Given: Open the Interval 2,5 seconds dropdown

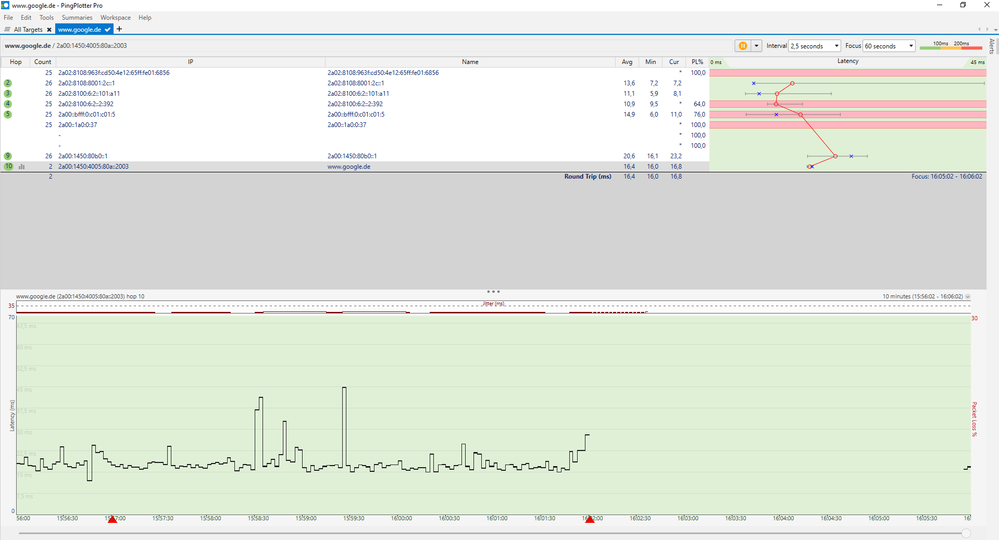Looking at the screenshot, I should [814, 46].
